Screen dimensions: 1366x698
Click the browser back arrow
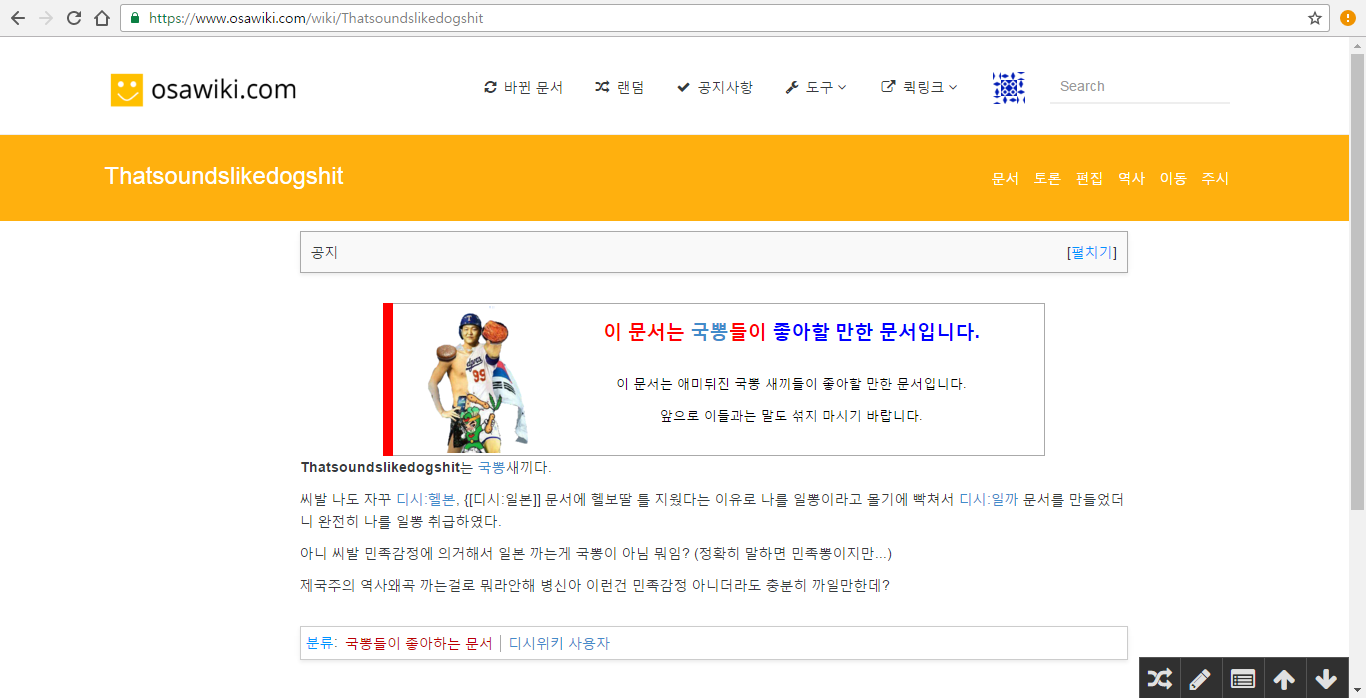tap(18, 18)
